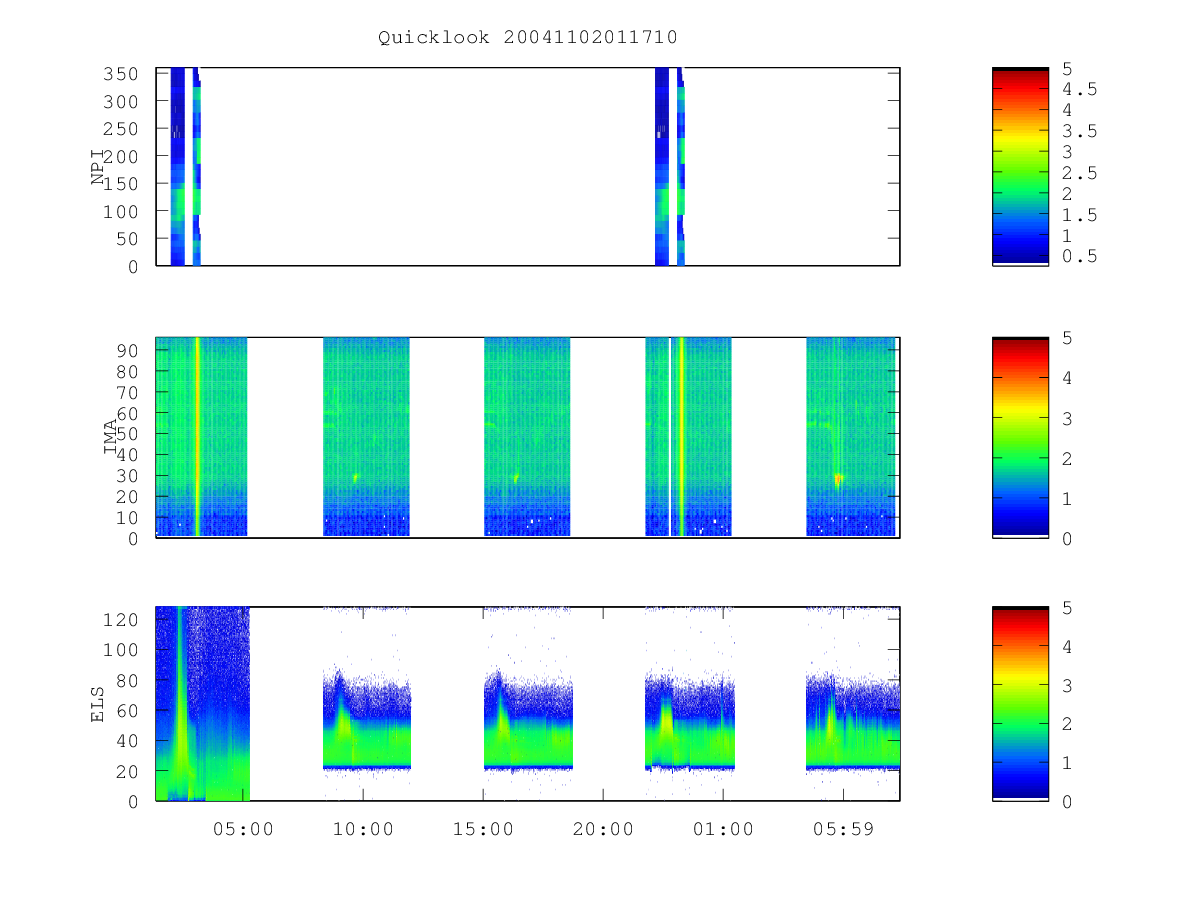This screenshot has height=900, width=1200.
Task: Click the 0.5 label on NPI colorbar
Action: [x=1079, y=257]
